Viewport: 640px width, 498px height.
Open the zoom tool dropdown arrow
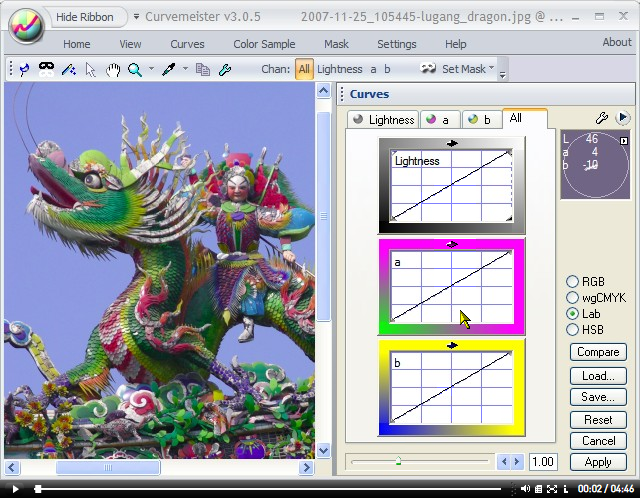[x=151, y=69]
